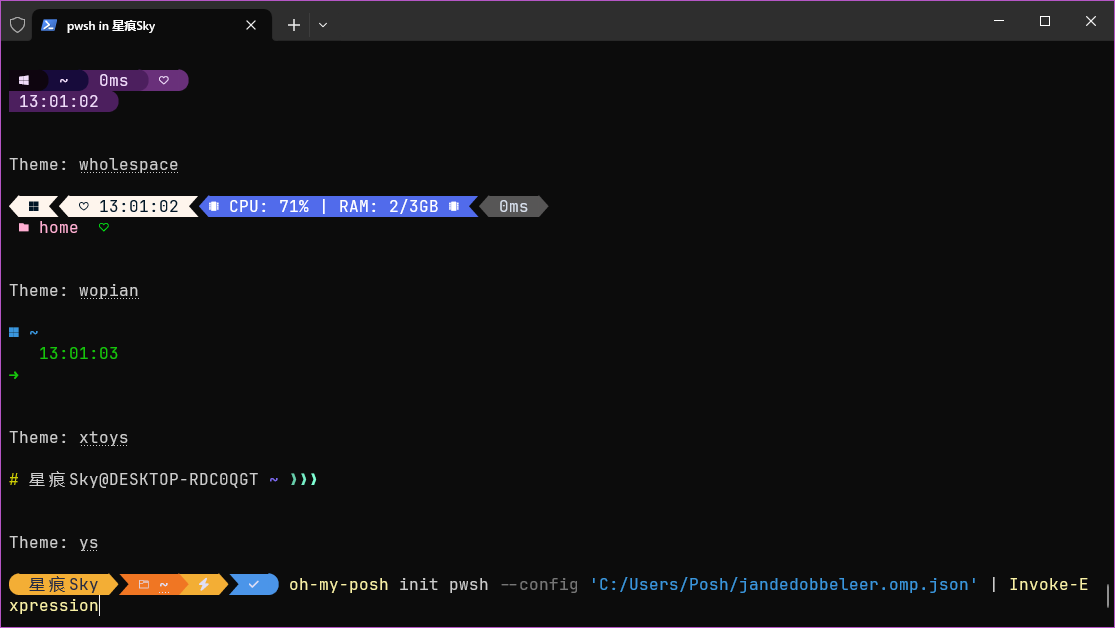Viewport: 1115px width, 628px height.
Task: Click the green heart icon after 'home'
Action: click(x=104, y=228)
